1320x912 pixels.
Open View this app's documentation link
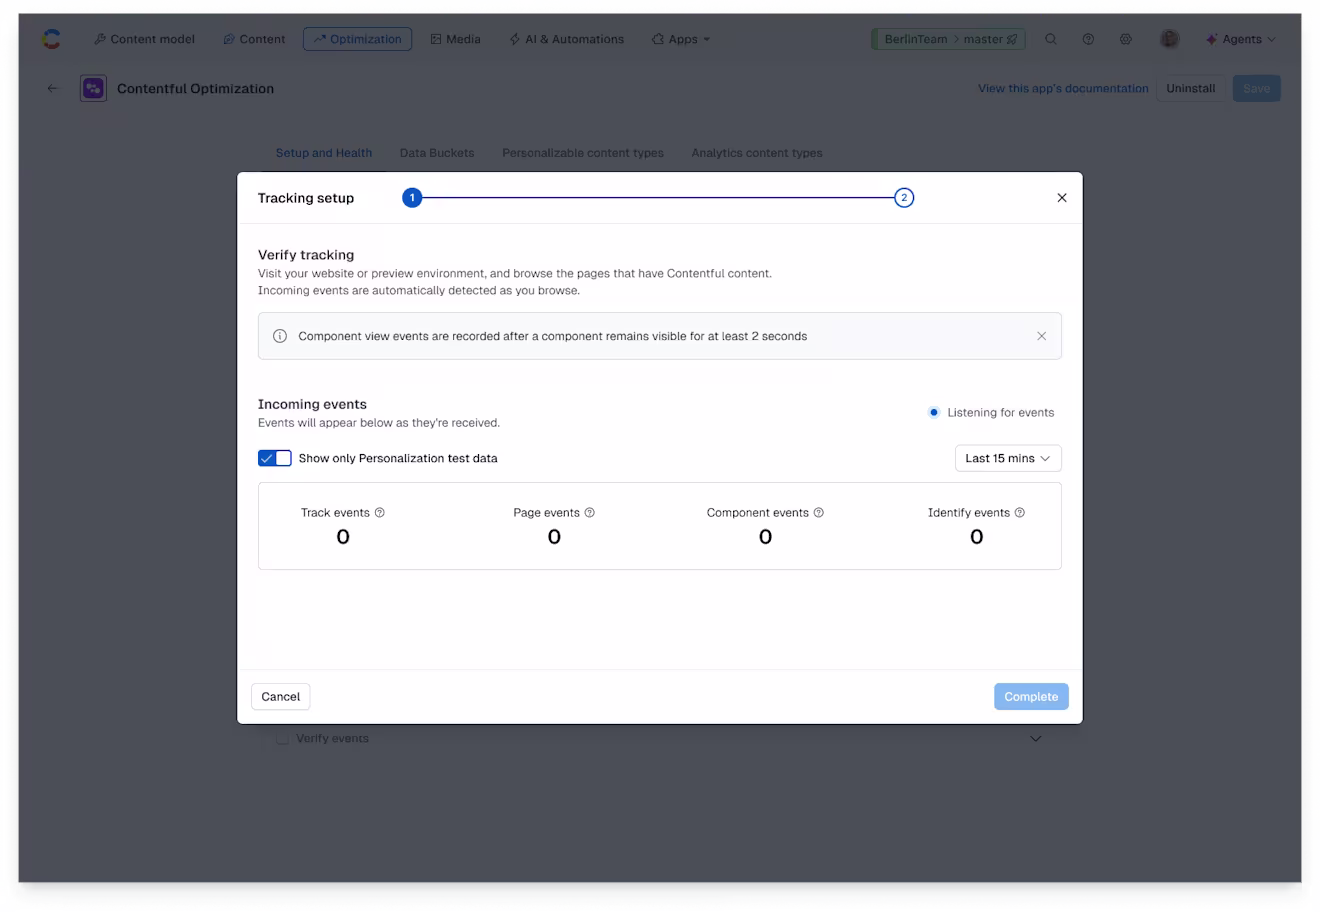pyautogui.click(x=1063, y=88)
